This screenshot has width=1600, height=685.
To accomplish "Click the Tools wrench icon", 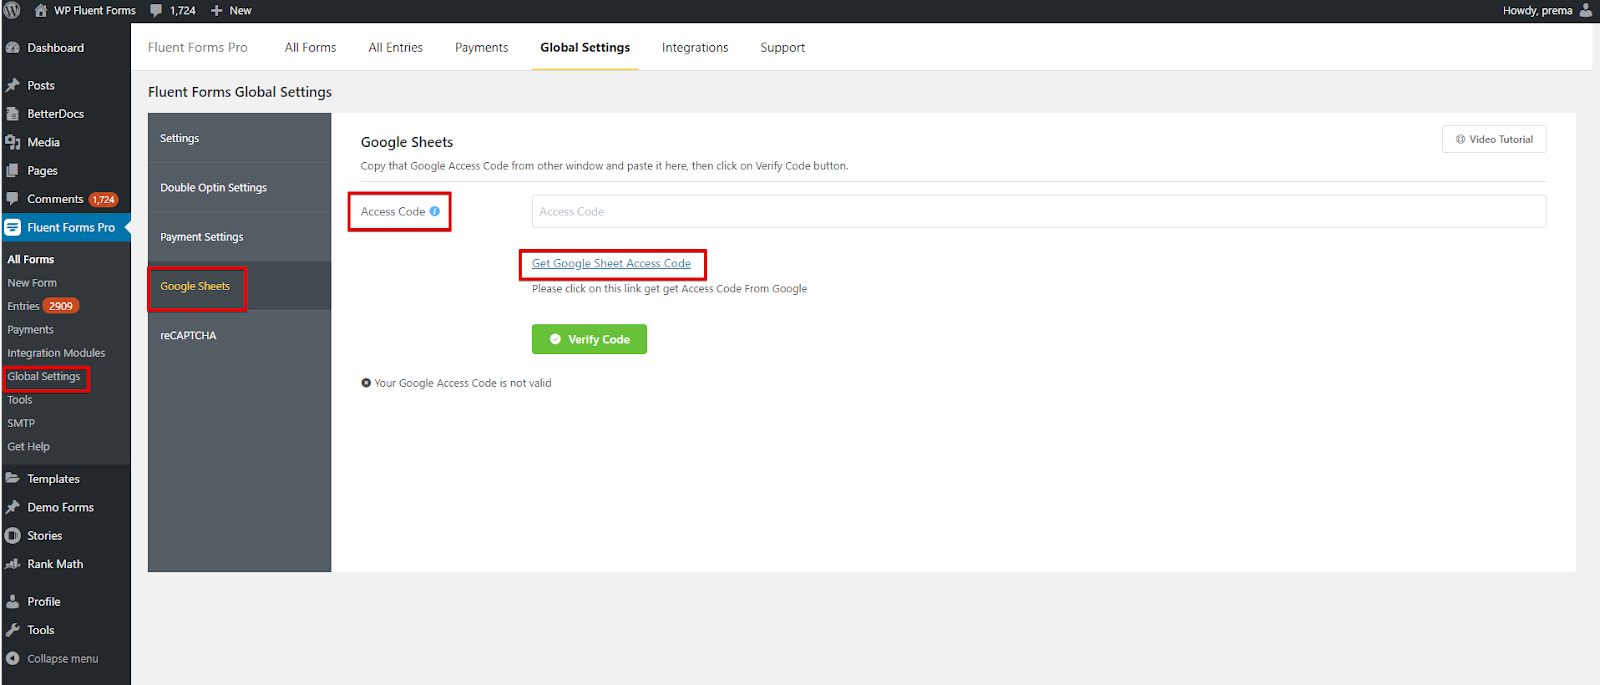I will [x=13, y=630].
